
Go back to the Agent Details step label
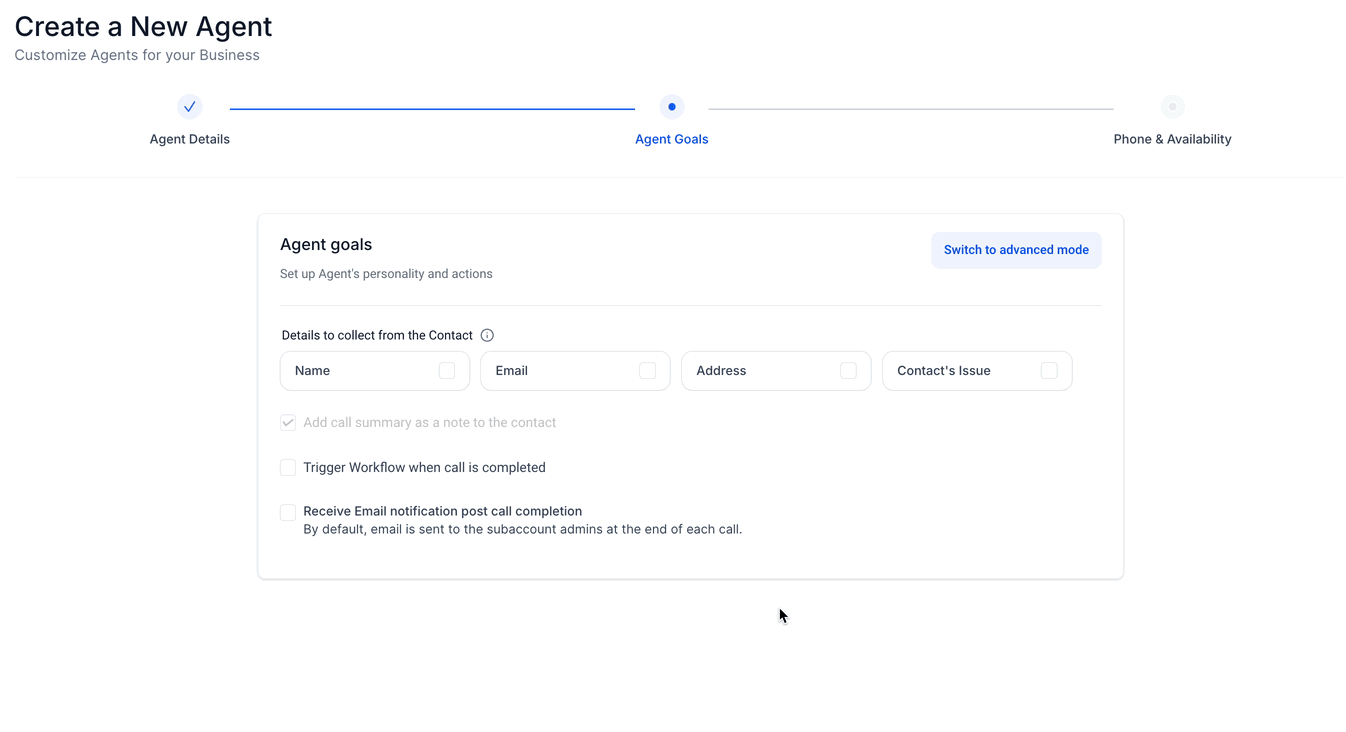(190, 139)
